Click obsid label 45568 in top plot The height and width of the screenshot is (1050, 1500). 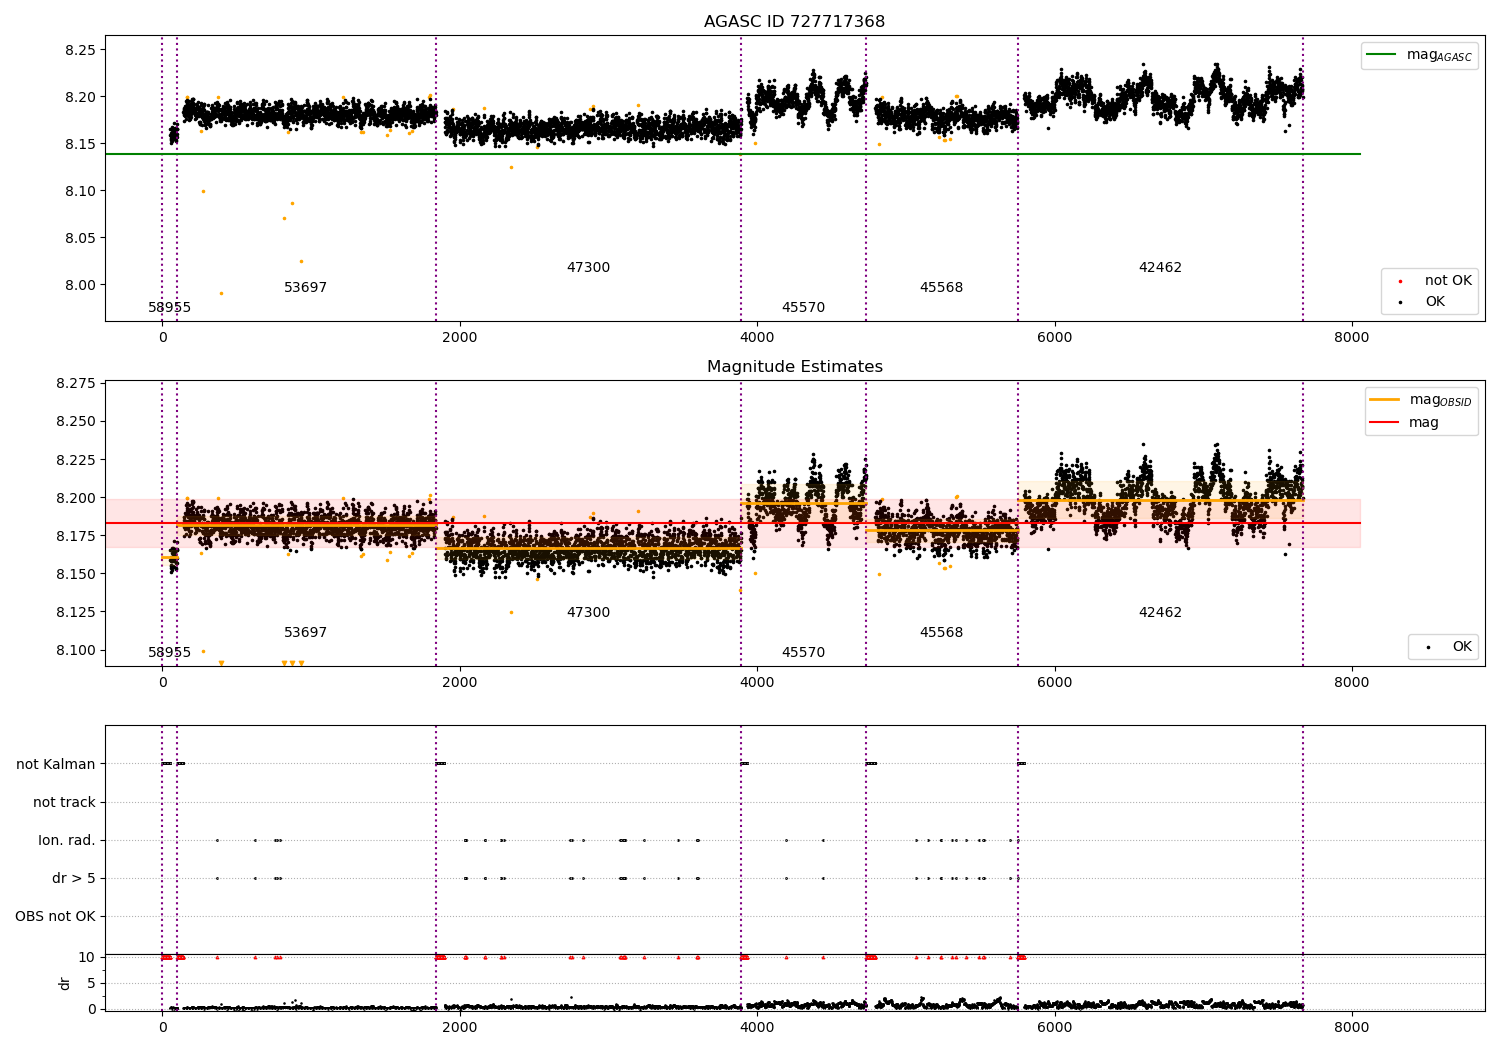coord(941,288)
